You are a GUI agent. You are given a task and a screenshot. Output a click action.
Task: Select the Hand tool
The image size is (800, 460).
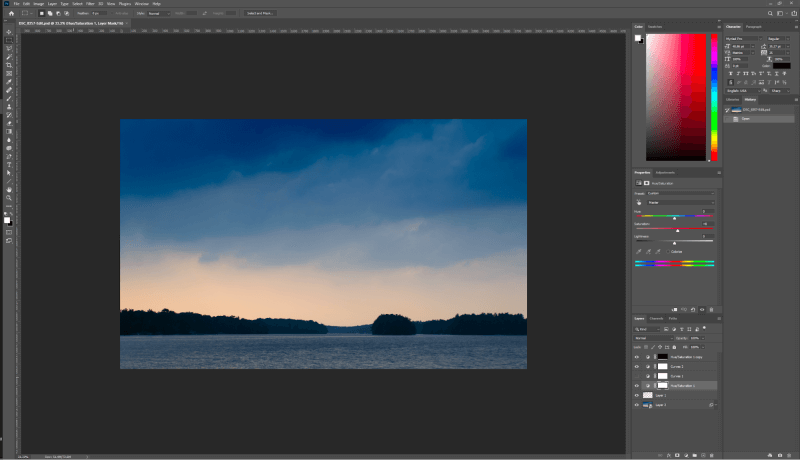point(9,189)
